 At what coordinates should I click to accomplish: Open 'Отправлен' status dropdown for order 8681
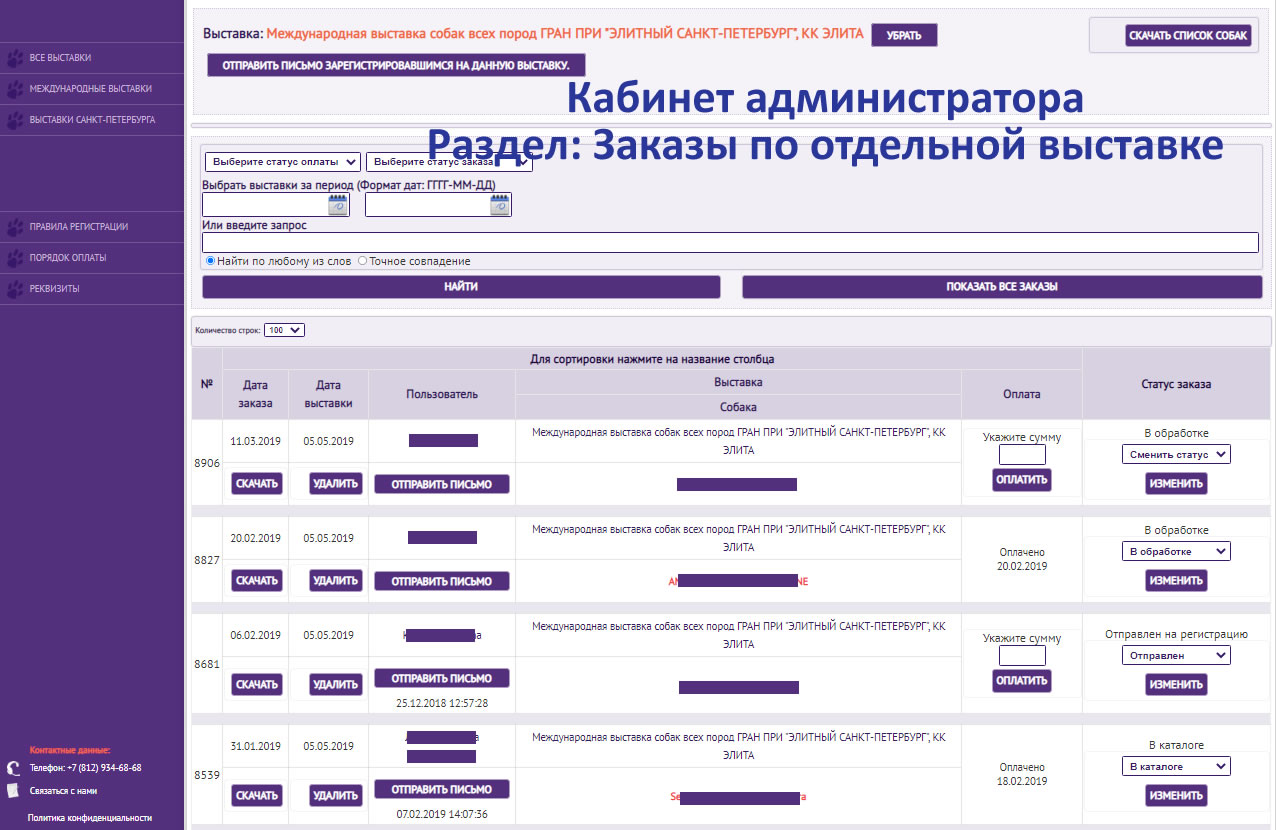[x=1176, y=655]
